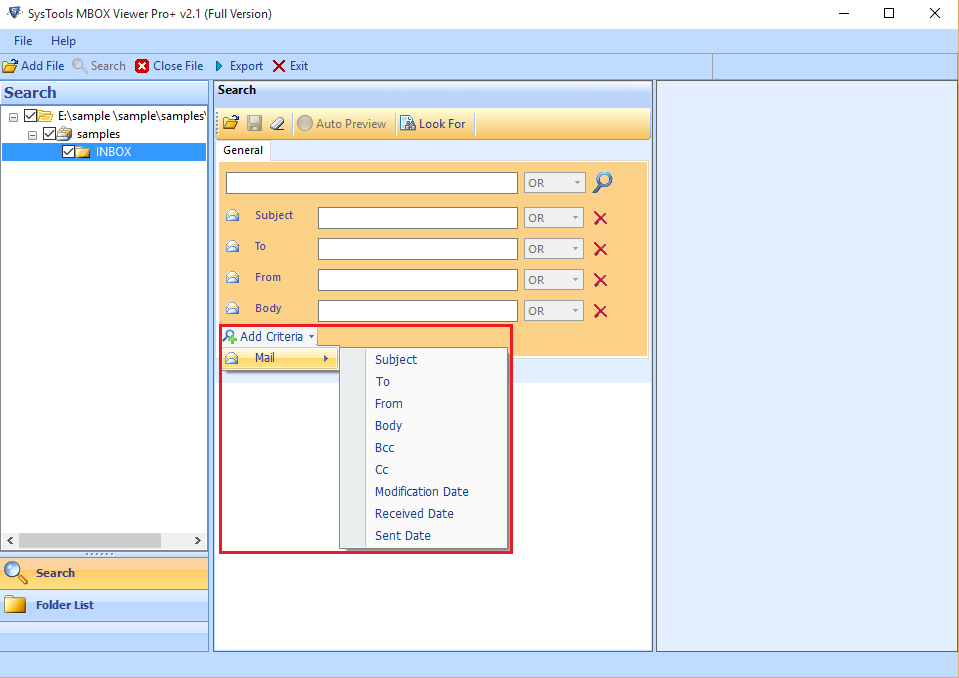Click the Add Criteria dropdown arrow
Image resolution: width=959 pixels, height=678 pixels.
pos(311,337)
